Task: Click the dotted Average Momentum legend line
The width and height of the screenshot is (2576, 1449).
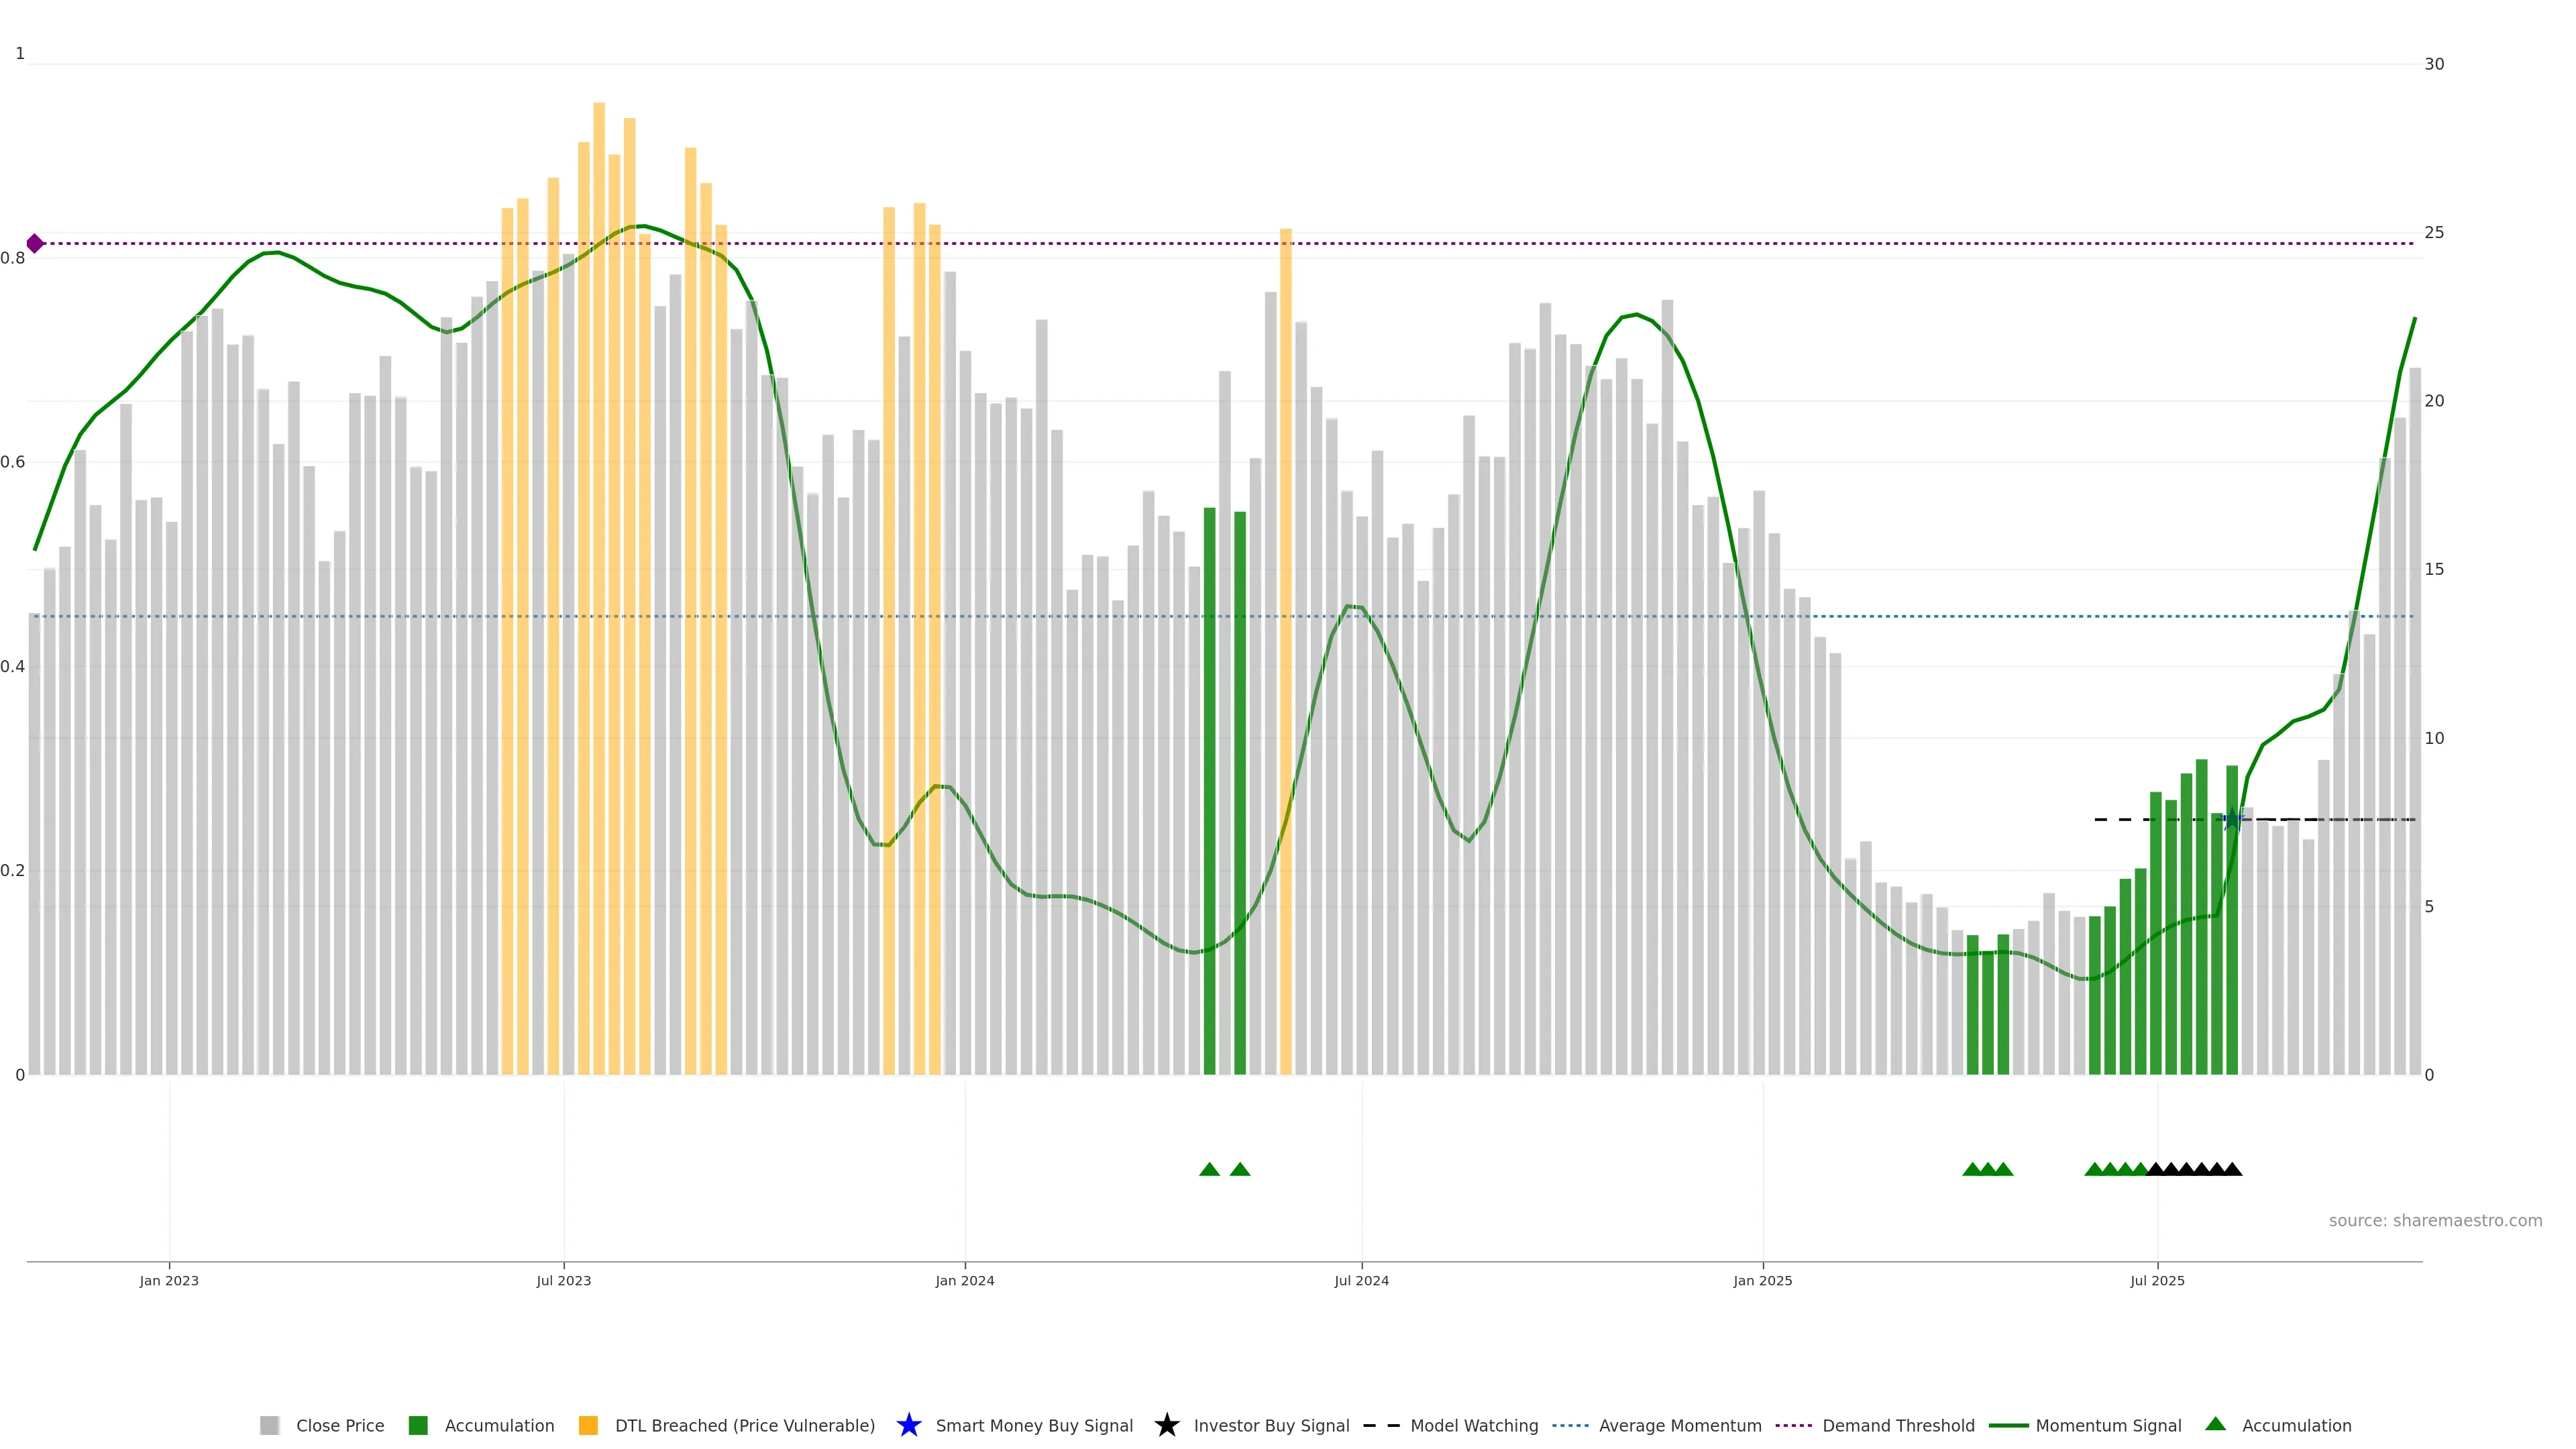Action: 1570,1425
